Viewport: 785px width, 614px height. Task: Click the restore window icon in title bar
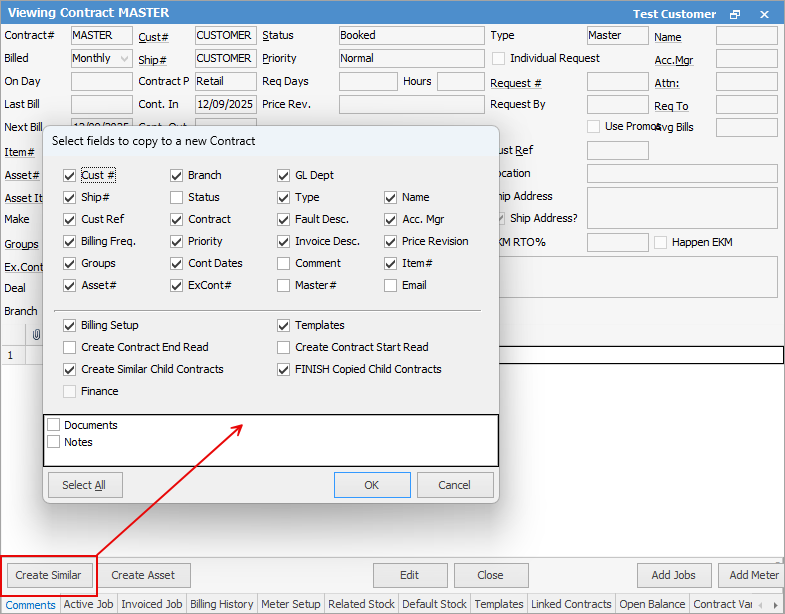[x=735, y=14]
